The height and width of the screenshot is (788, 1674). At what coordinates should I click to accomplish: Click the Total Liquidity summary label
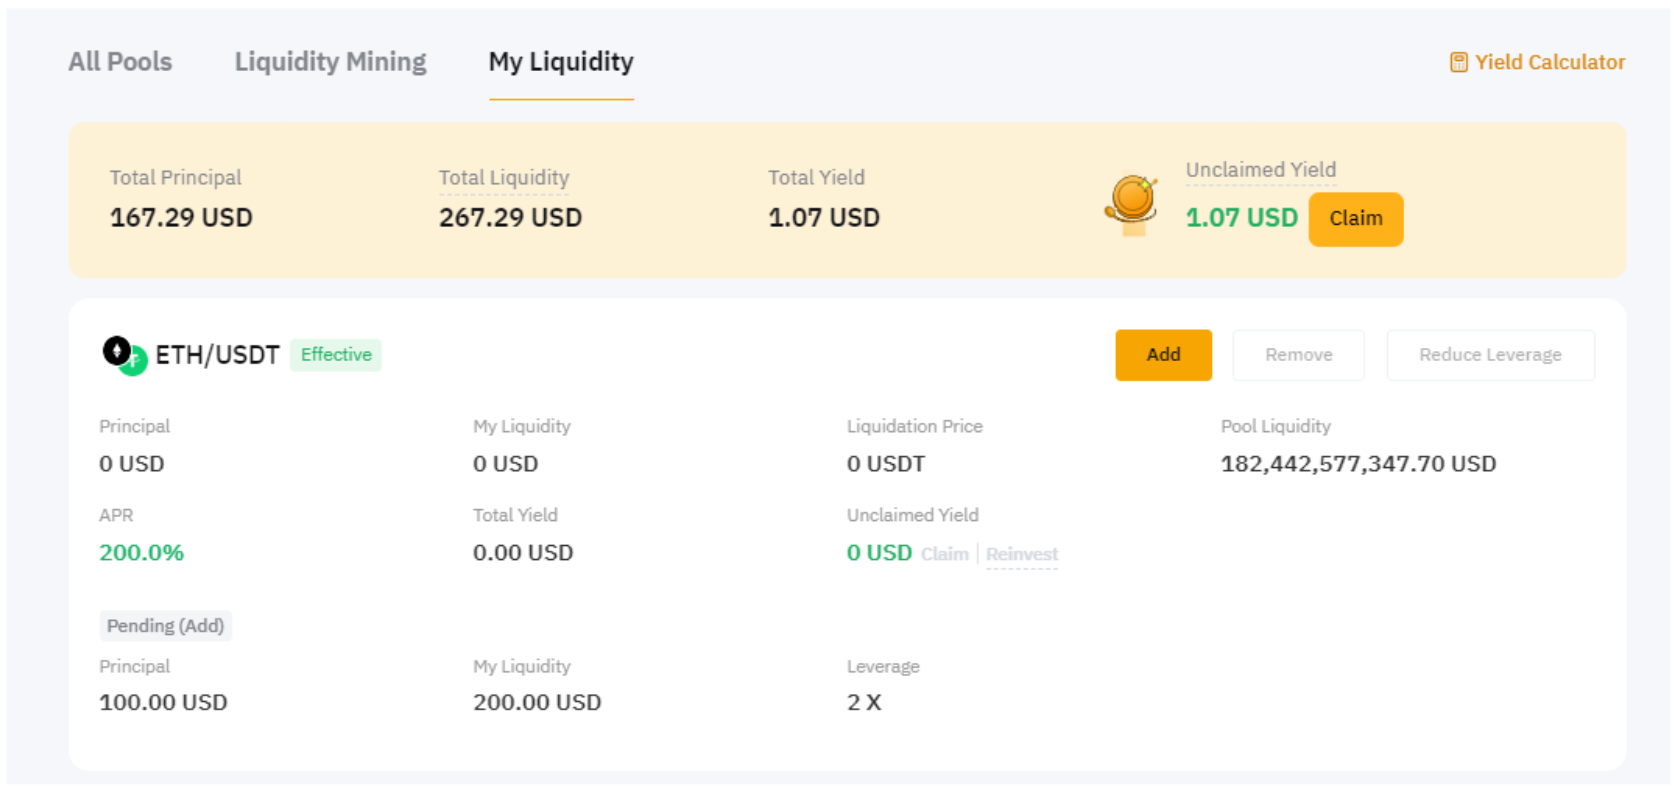(503, 178)
